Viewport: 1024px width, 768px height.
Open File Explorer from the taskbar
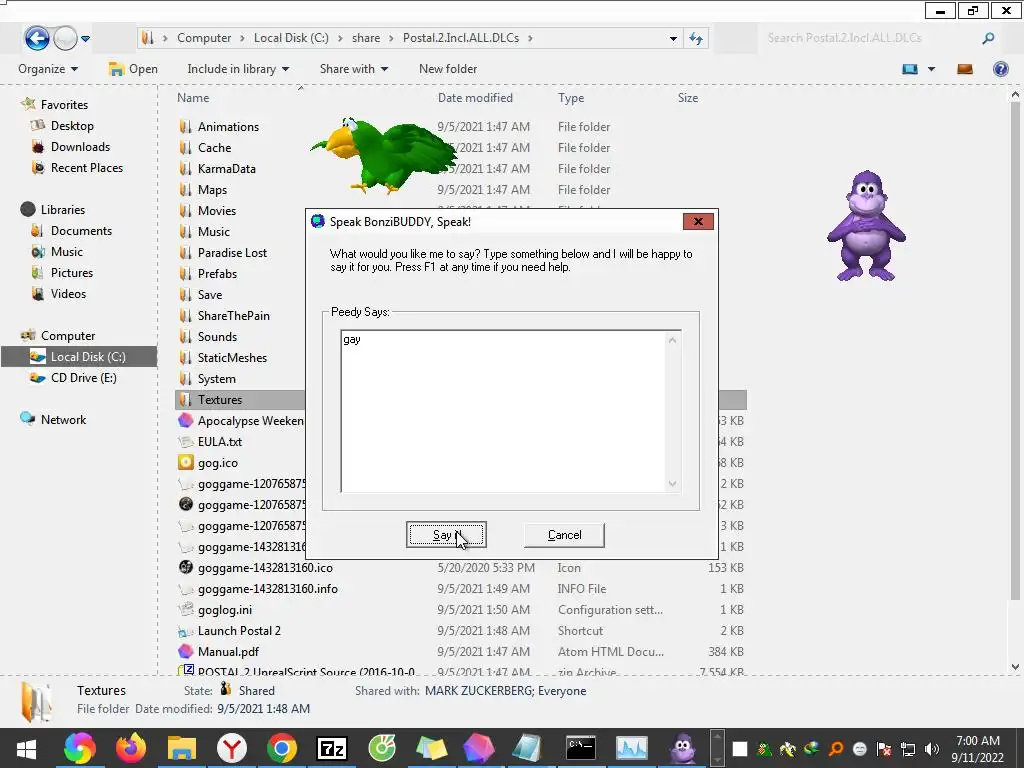coord(181,748)
